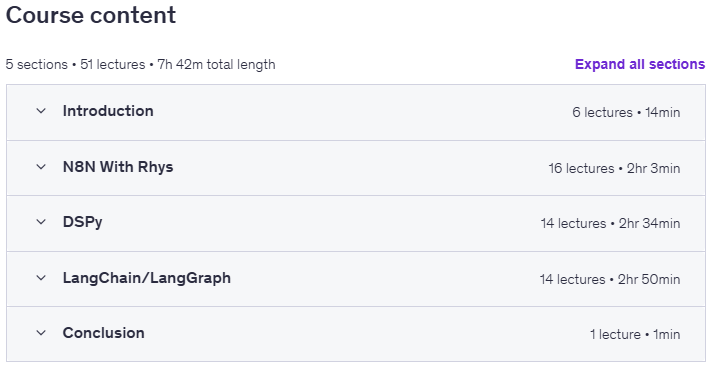The image size is (712, 367).
Task: Click the 51 lectures summary text
Action: (113, 64)
